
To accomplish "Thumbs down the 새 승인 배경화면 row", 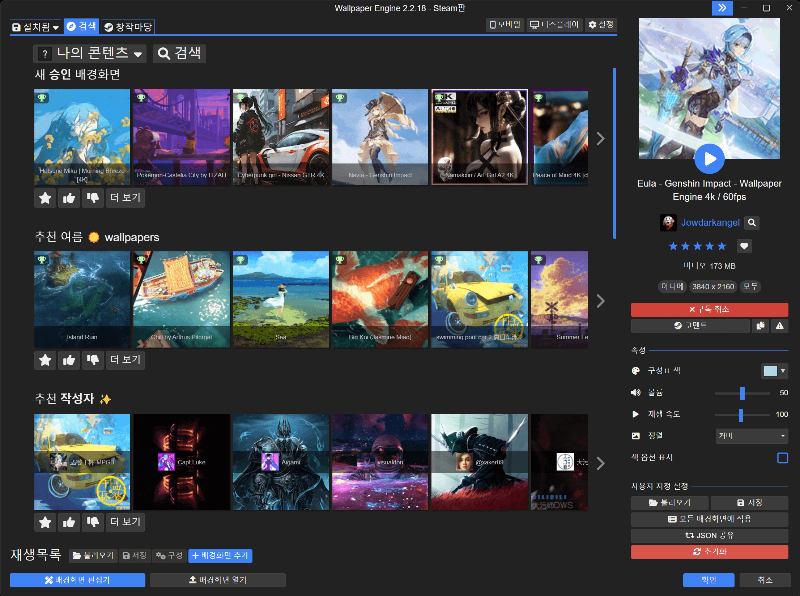I will pyautogui.click(x=93, y=198).
